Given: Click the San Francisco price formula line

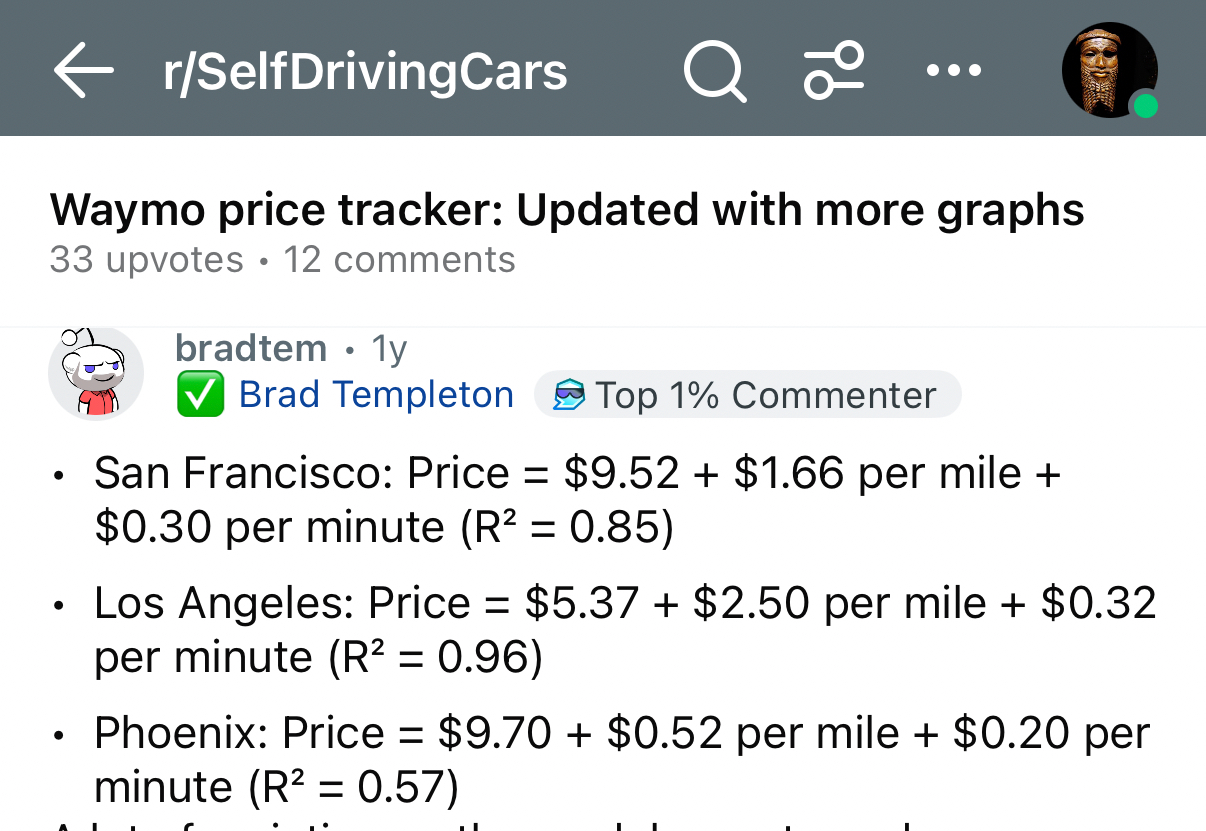Looking at the screenshot, I should [x=577, y=499].
